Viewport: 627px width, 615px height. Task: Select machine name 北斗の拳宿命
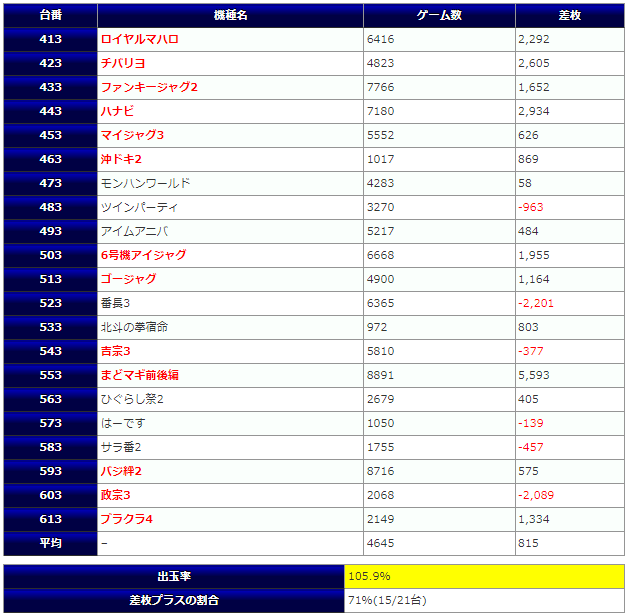(134, 327)
